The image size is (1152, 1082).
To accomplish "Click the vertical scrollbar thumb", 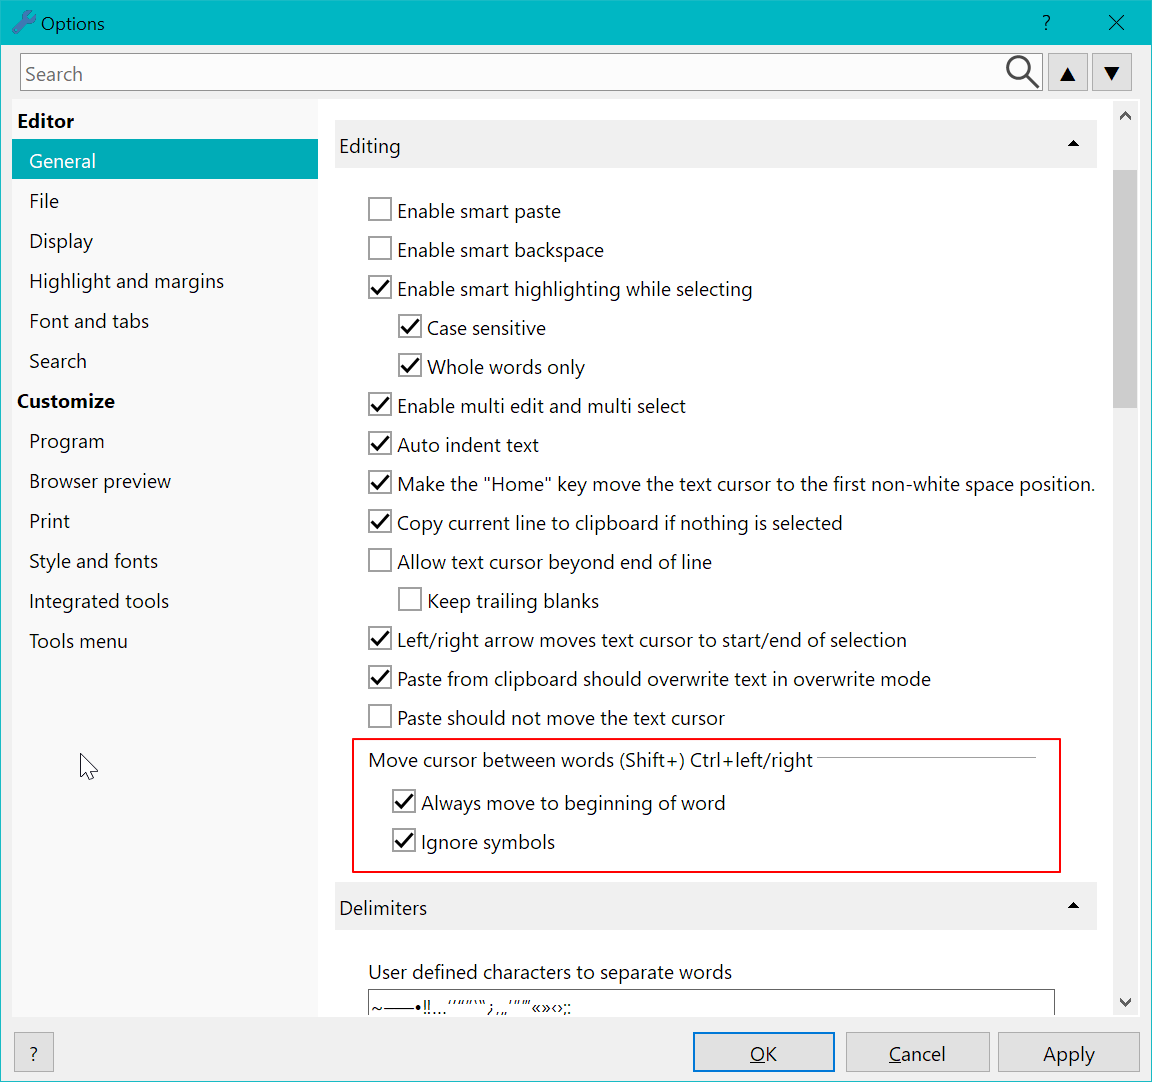I will pyautogui.click(x=1125, y=288).
